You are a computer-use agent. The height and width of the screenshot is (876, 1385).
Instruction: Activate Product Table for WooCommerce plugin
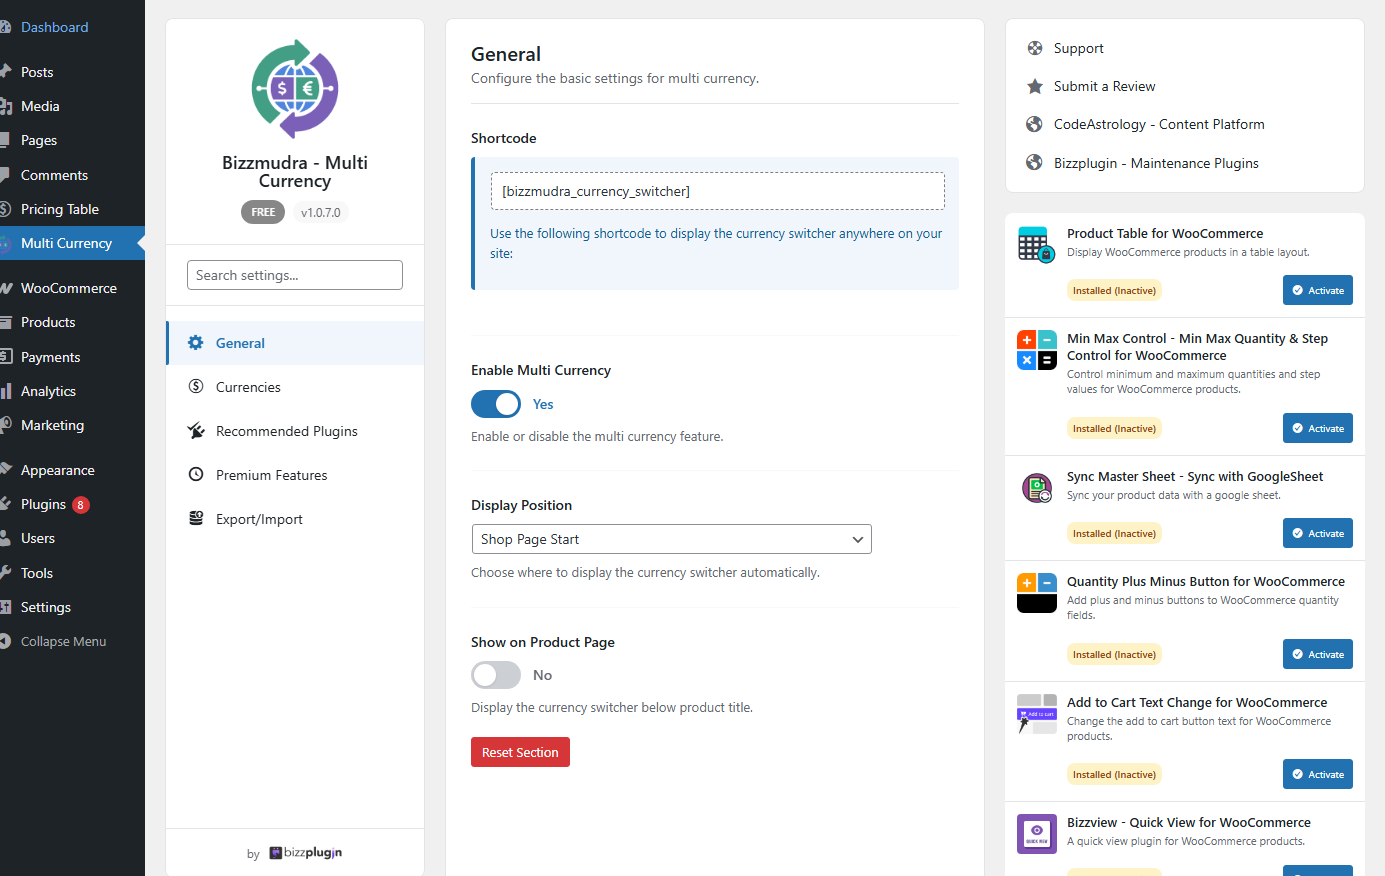coord(1318,290)
